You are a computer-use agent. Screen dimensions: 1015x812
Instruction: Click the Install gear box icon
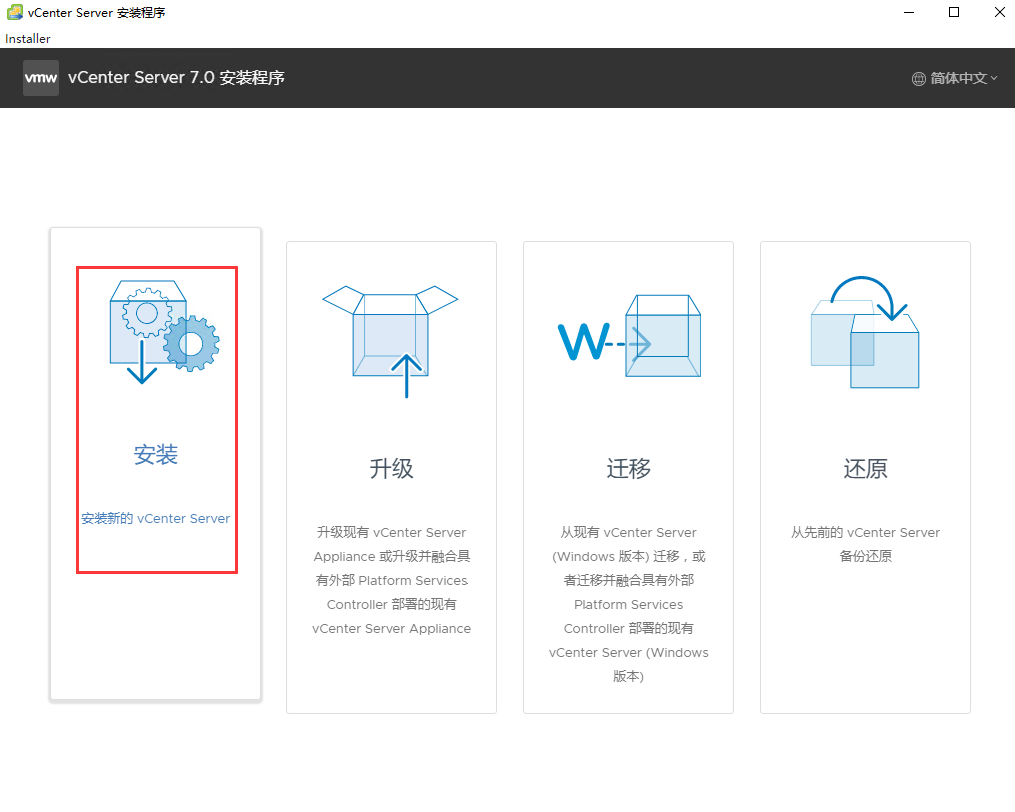(164, 332)
